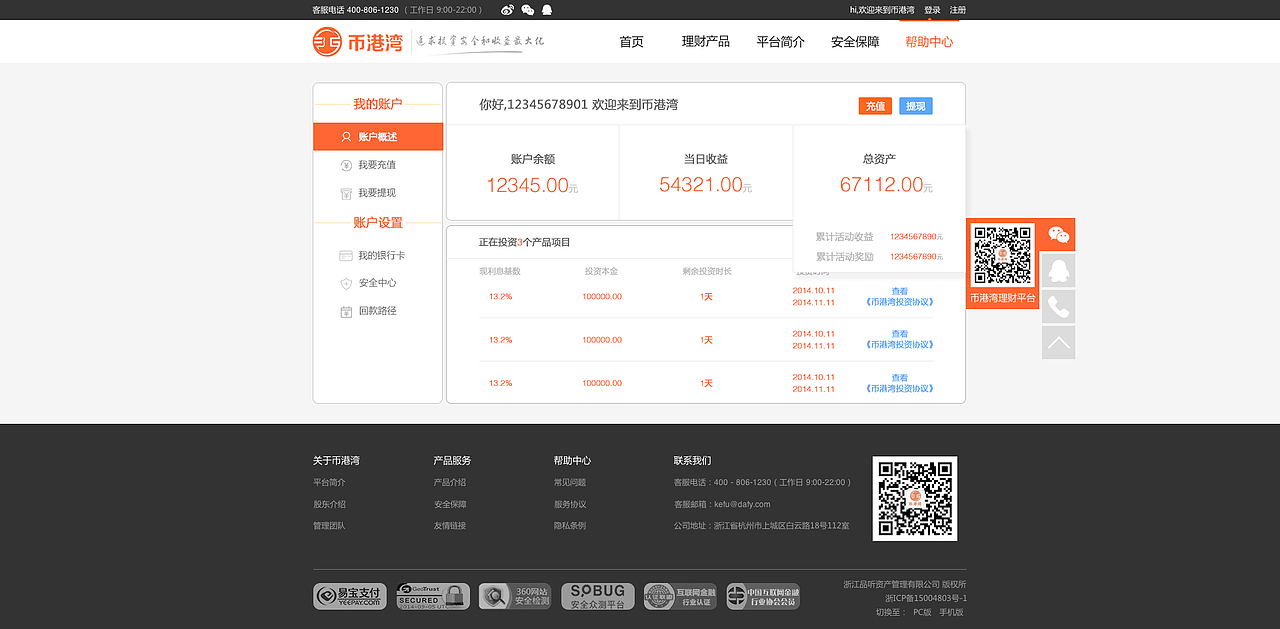
Task: Click 登录 link in top bar
Action: (x=932, y=10)
